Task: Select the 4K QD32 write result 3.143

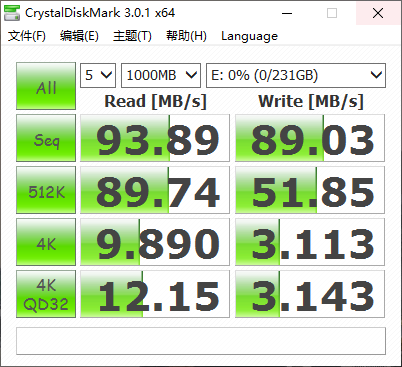Action: 310,294
